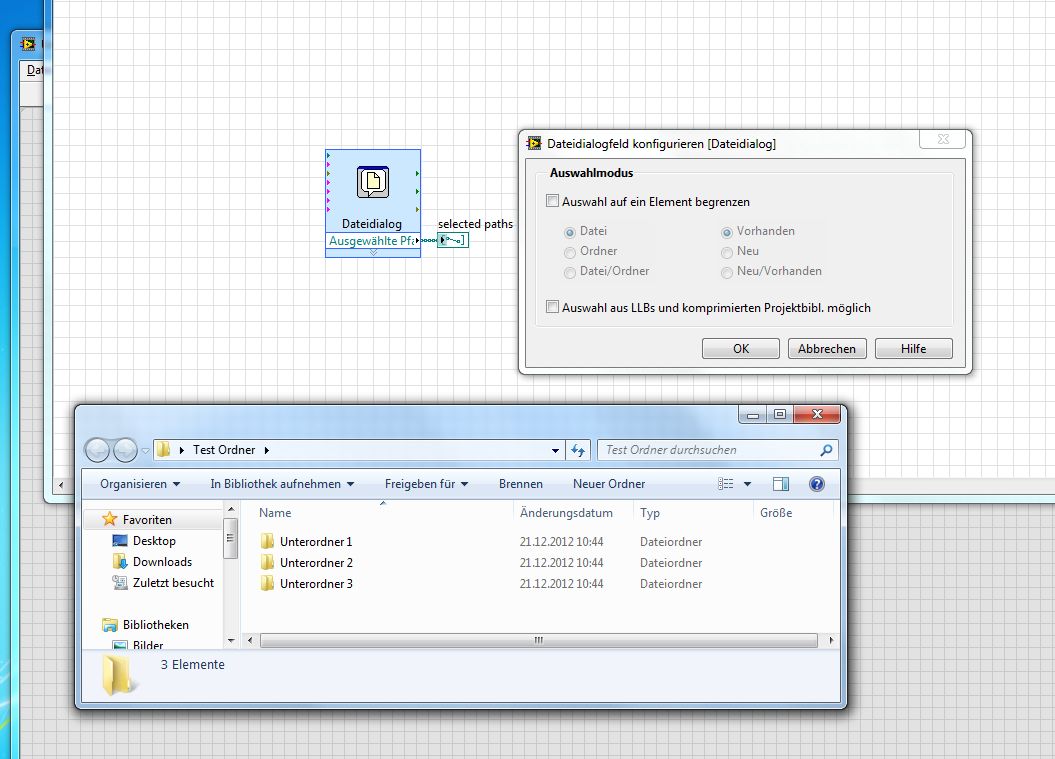Image resolution: width=1055 pixels, height=759 pixels.
Task: Click navigation pane scroll up arrow
Action: click(x=231, y=509)
